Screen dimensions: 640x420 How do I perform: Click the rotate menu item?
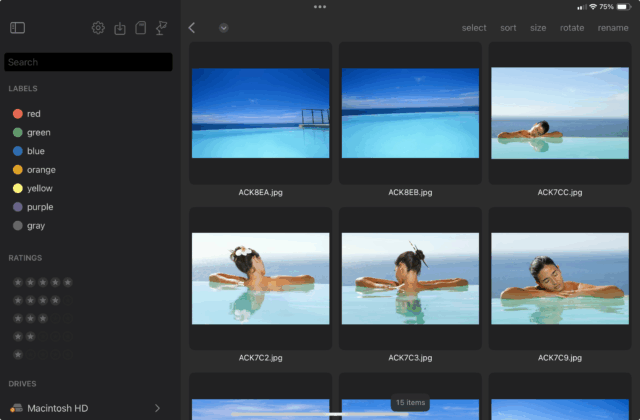572,28
